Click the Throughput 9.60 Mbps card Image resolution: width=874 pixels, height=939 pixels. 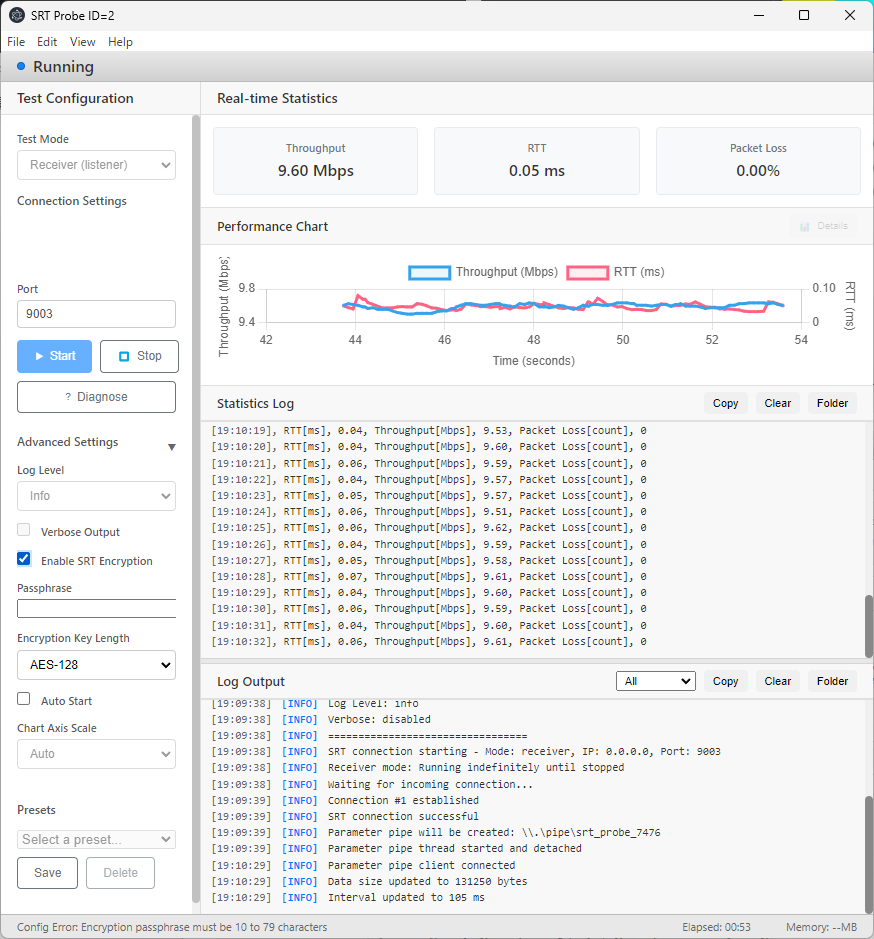316,161
